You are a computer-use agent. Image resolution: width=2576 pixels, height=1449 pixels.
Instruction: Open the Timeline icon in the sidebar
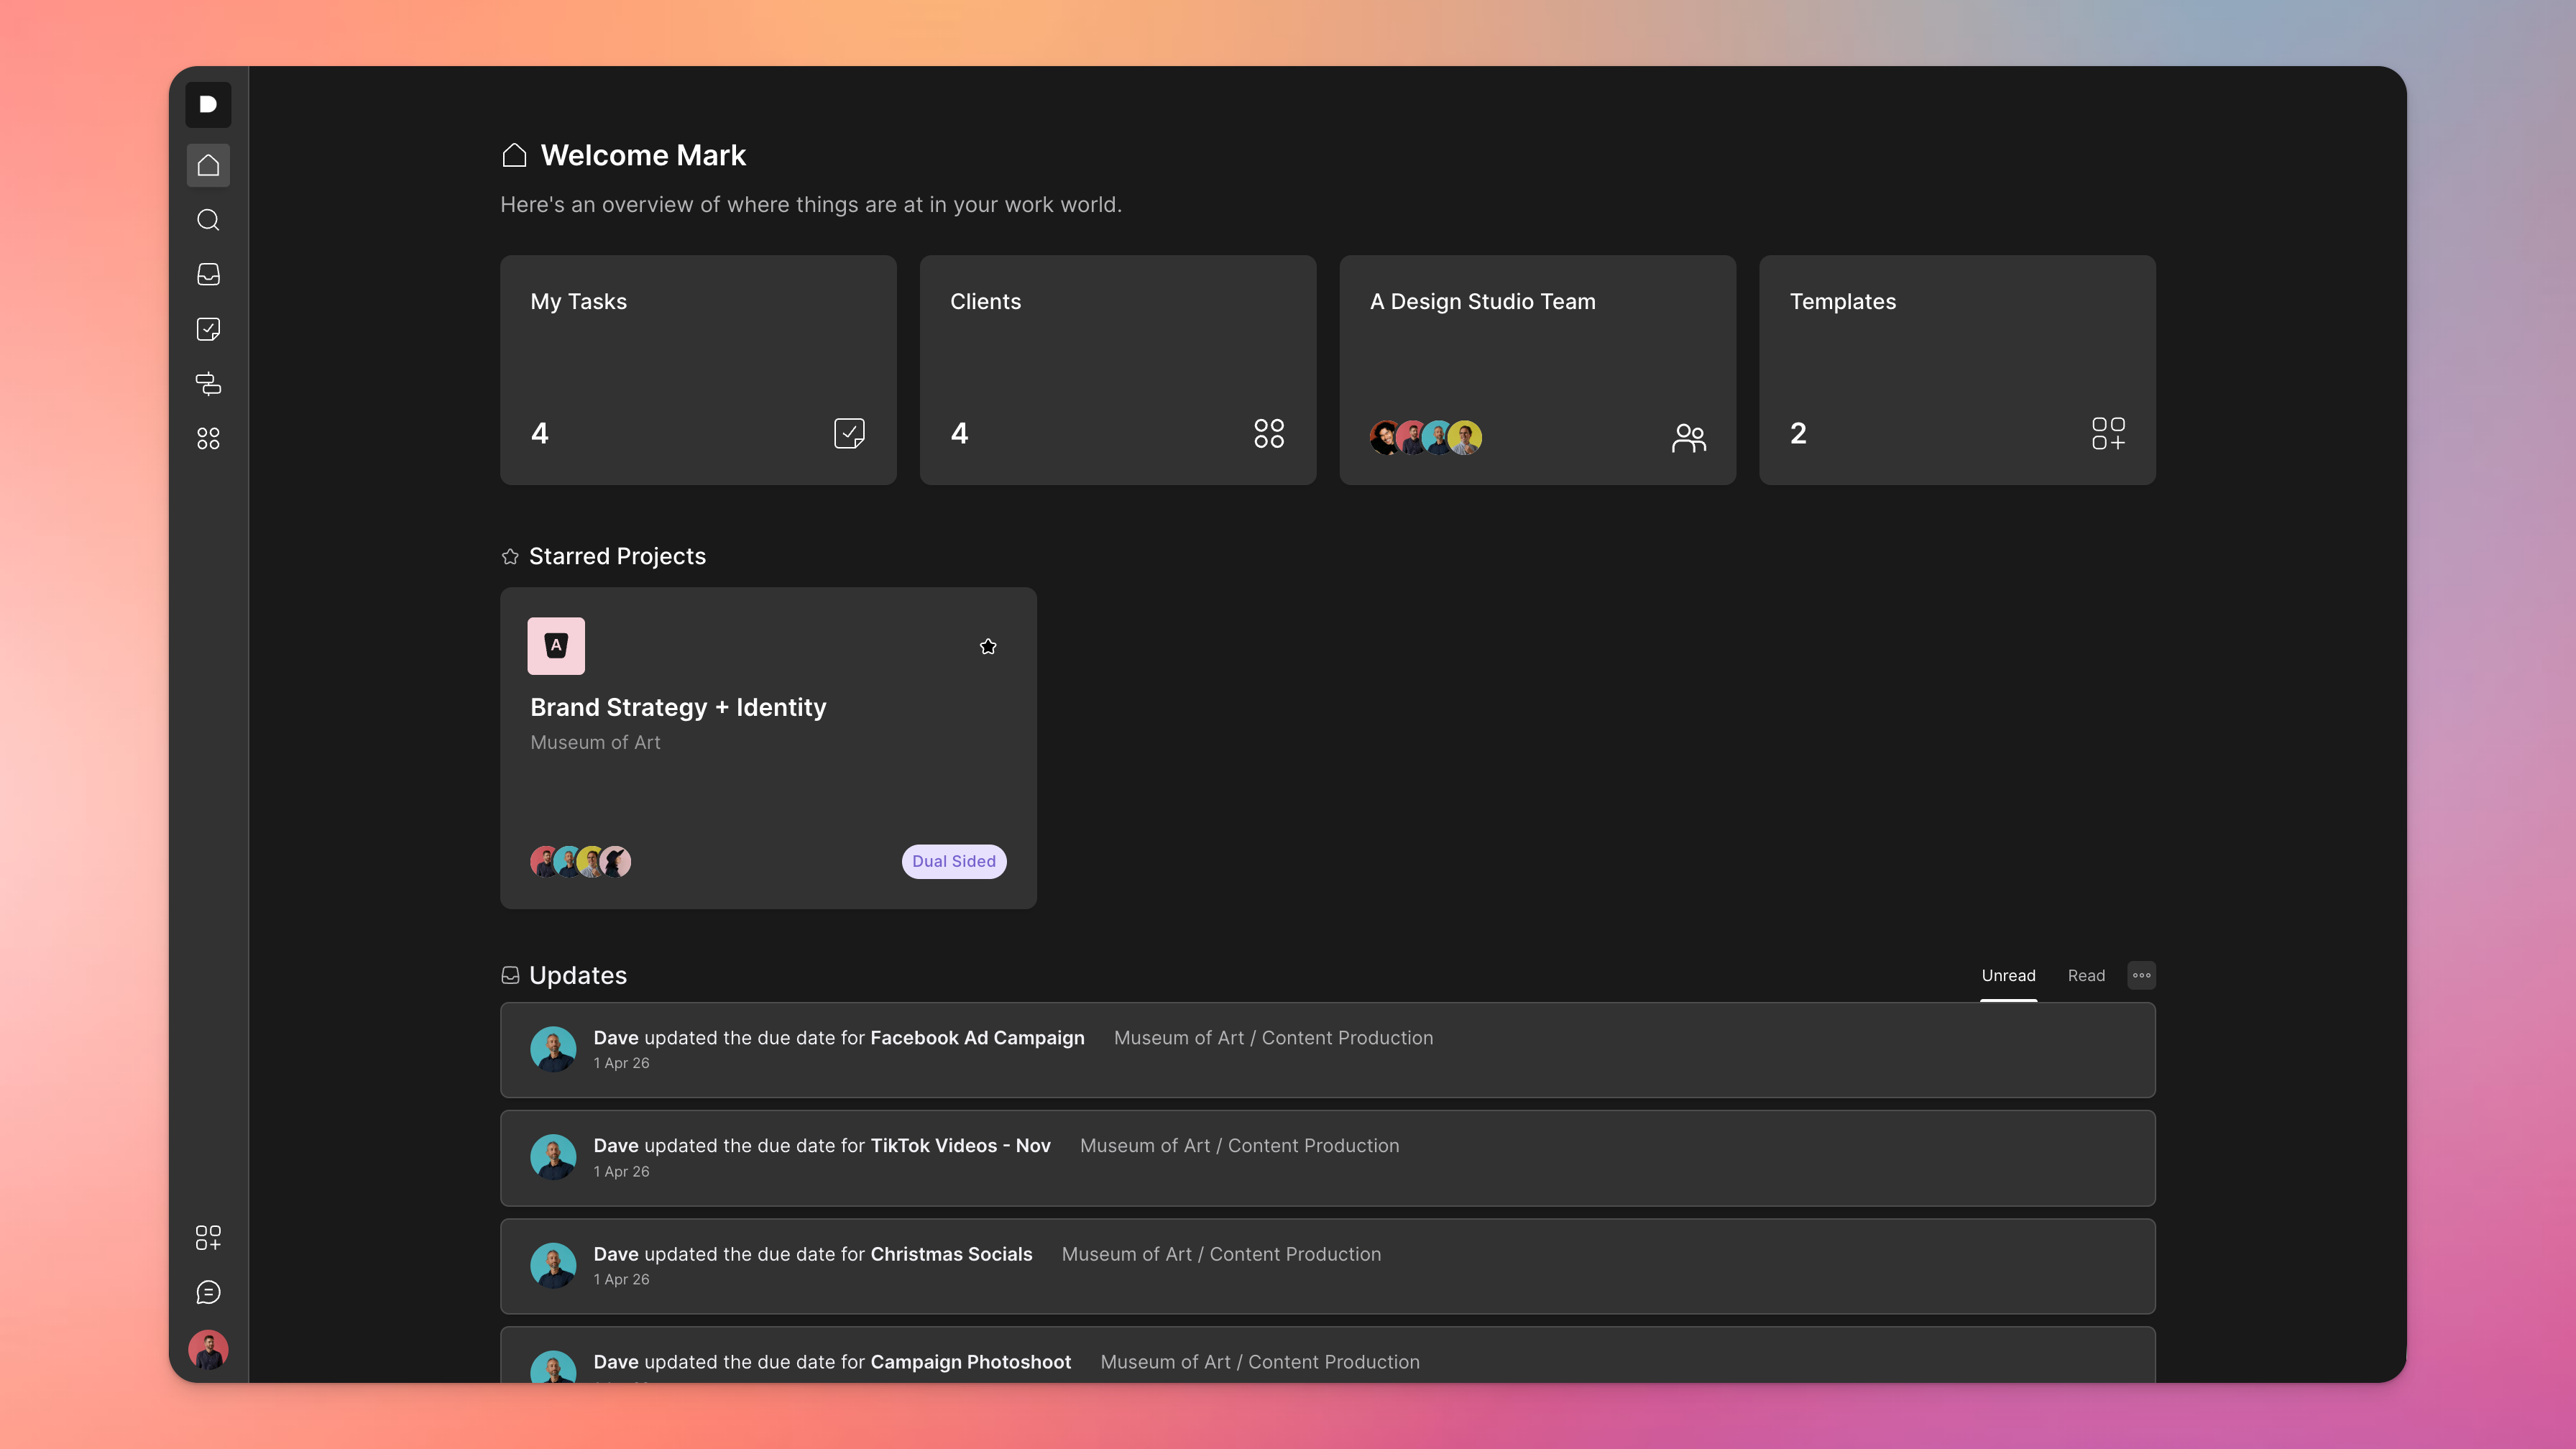pos(208,384)
